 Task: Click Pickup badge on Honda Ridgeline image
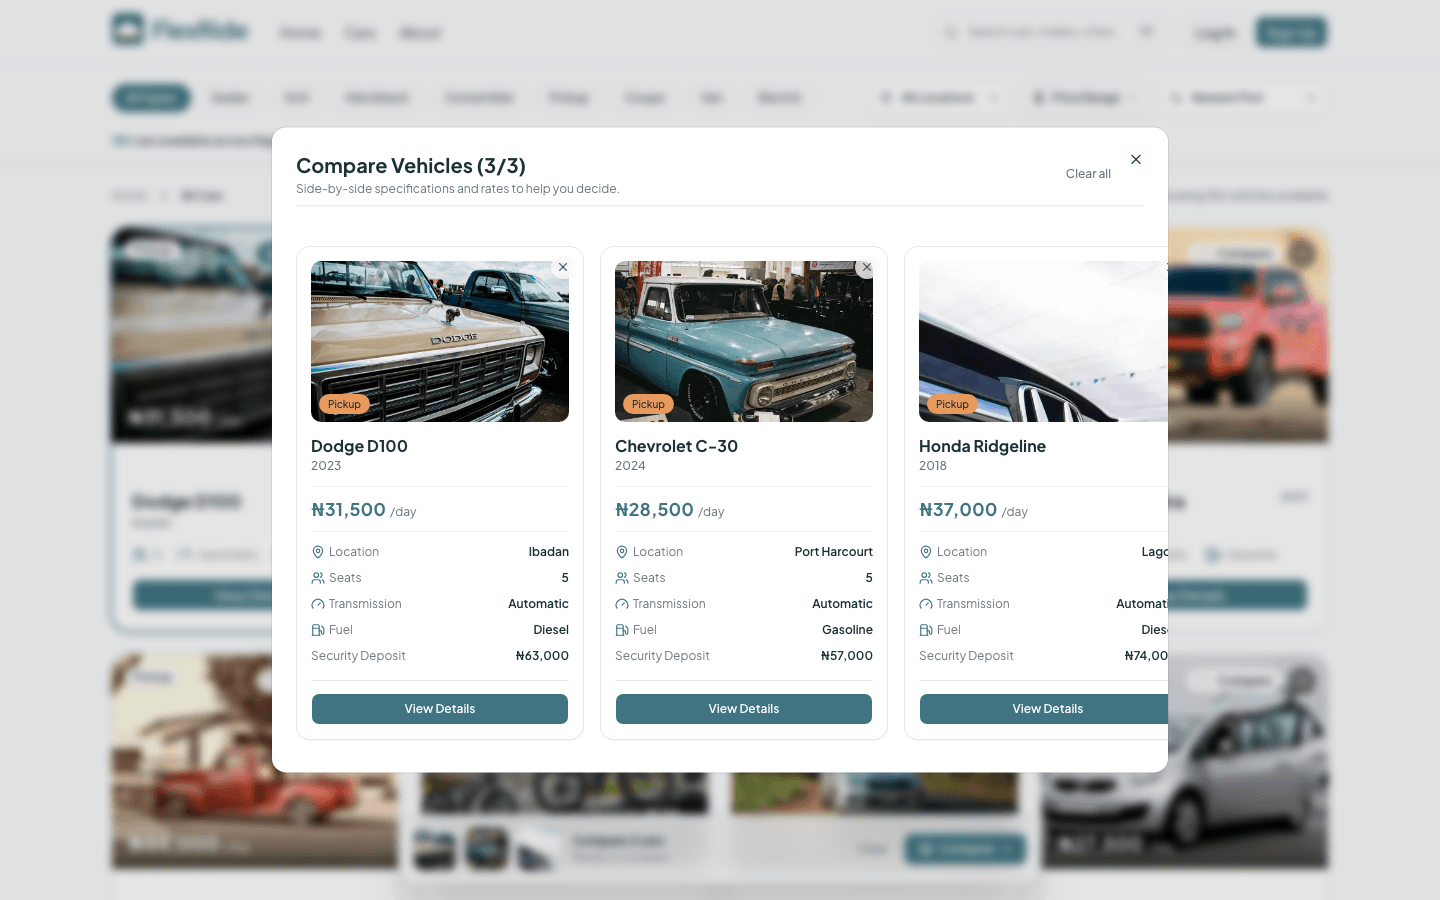click(952, 404)
